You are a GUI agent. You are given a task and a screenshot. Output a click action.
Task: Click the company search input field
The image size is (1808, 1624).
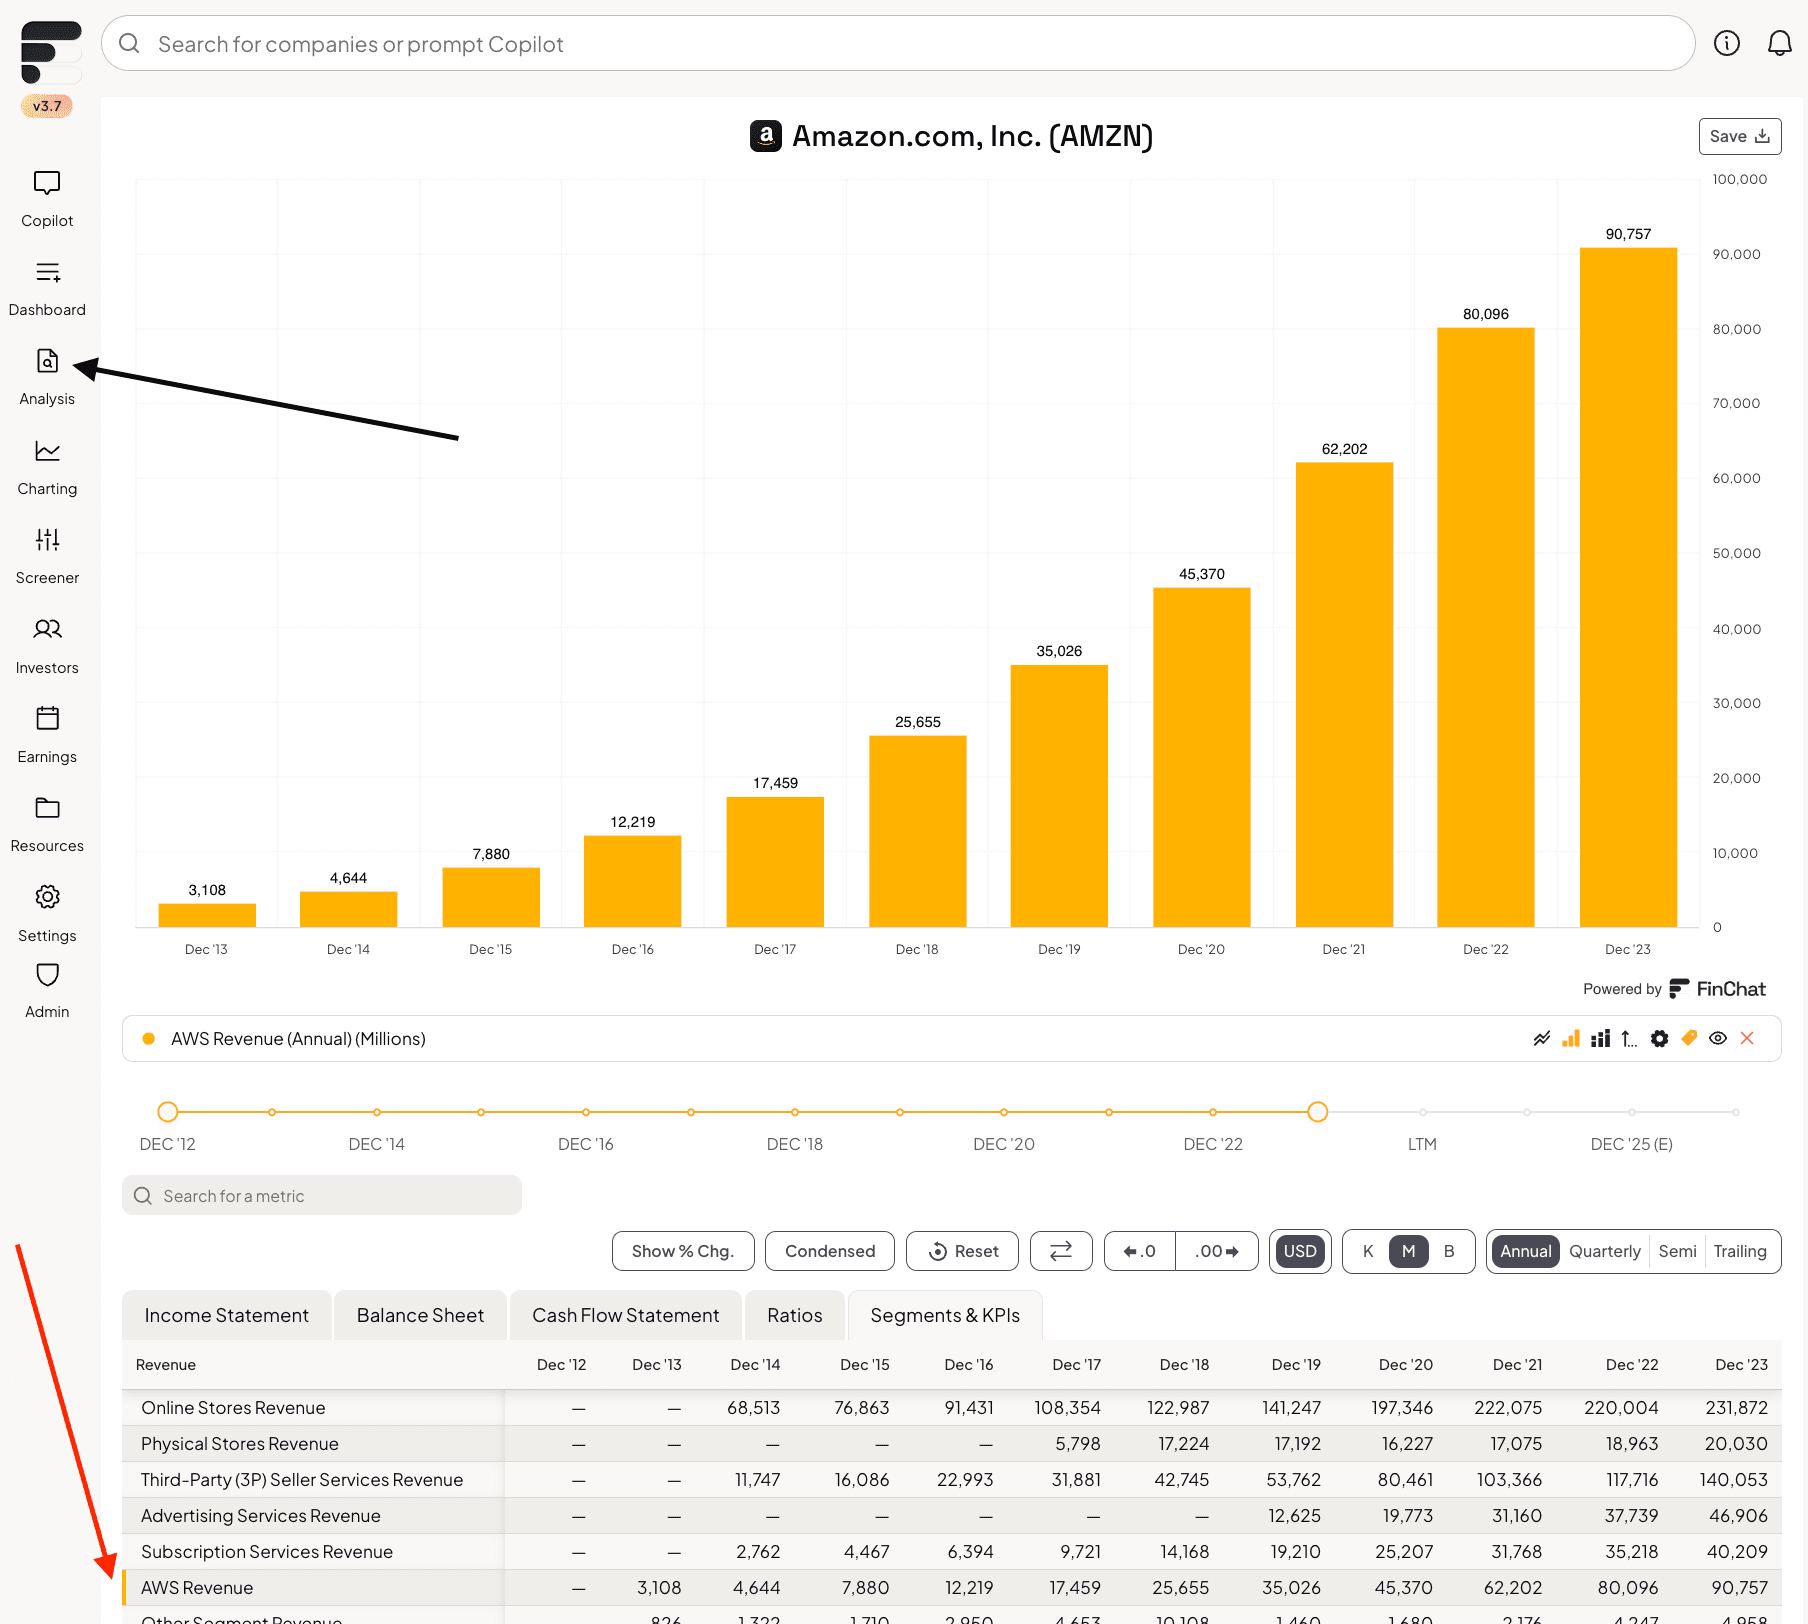pyautogui.click(x=898, y=43)
